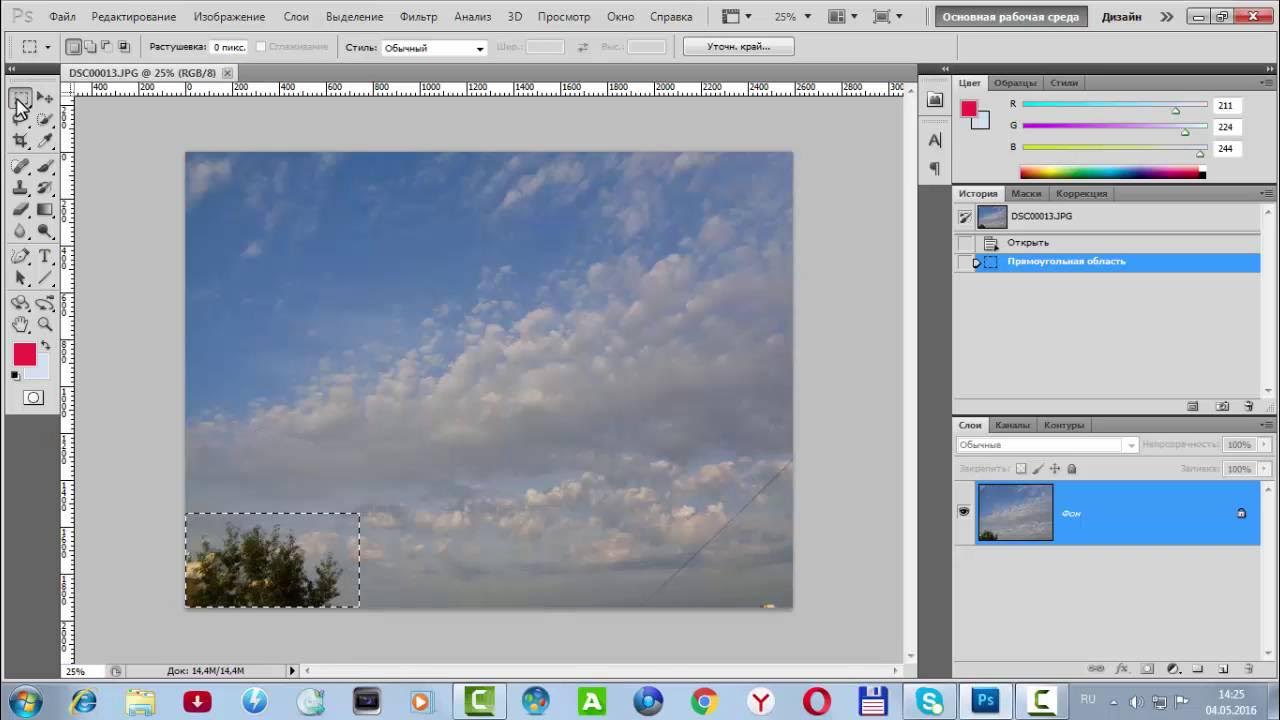Image resolution: width=1280 pixels, height=720 pixels.
Task: Open the tool preset picker arrow
Action: point(47,47)
